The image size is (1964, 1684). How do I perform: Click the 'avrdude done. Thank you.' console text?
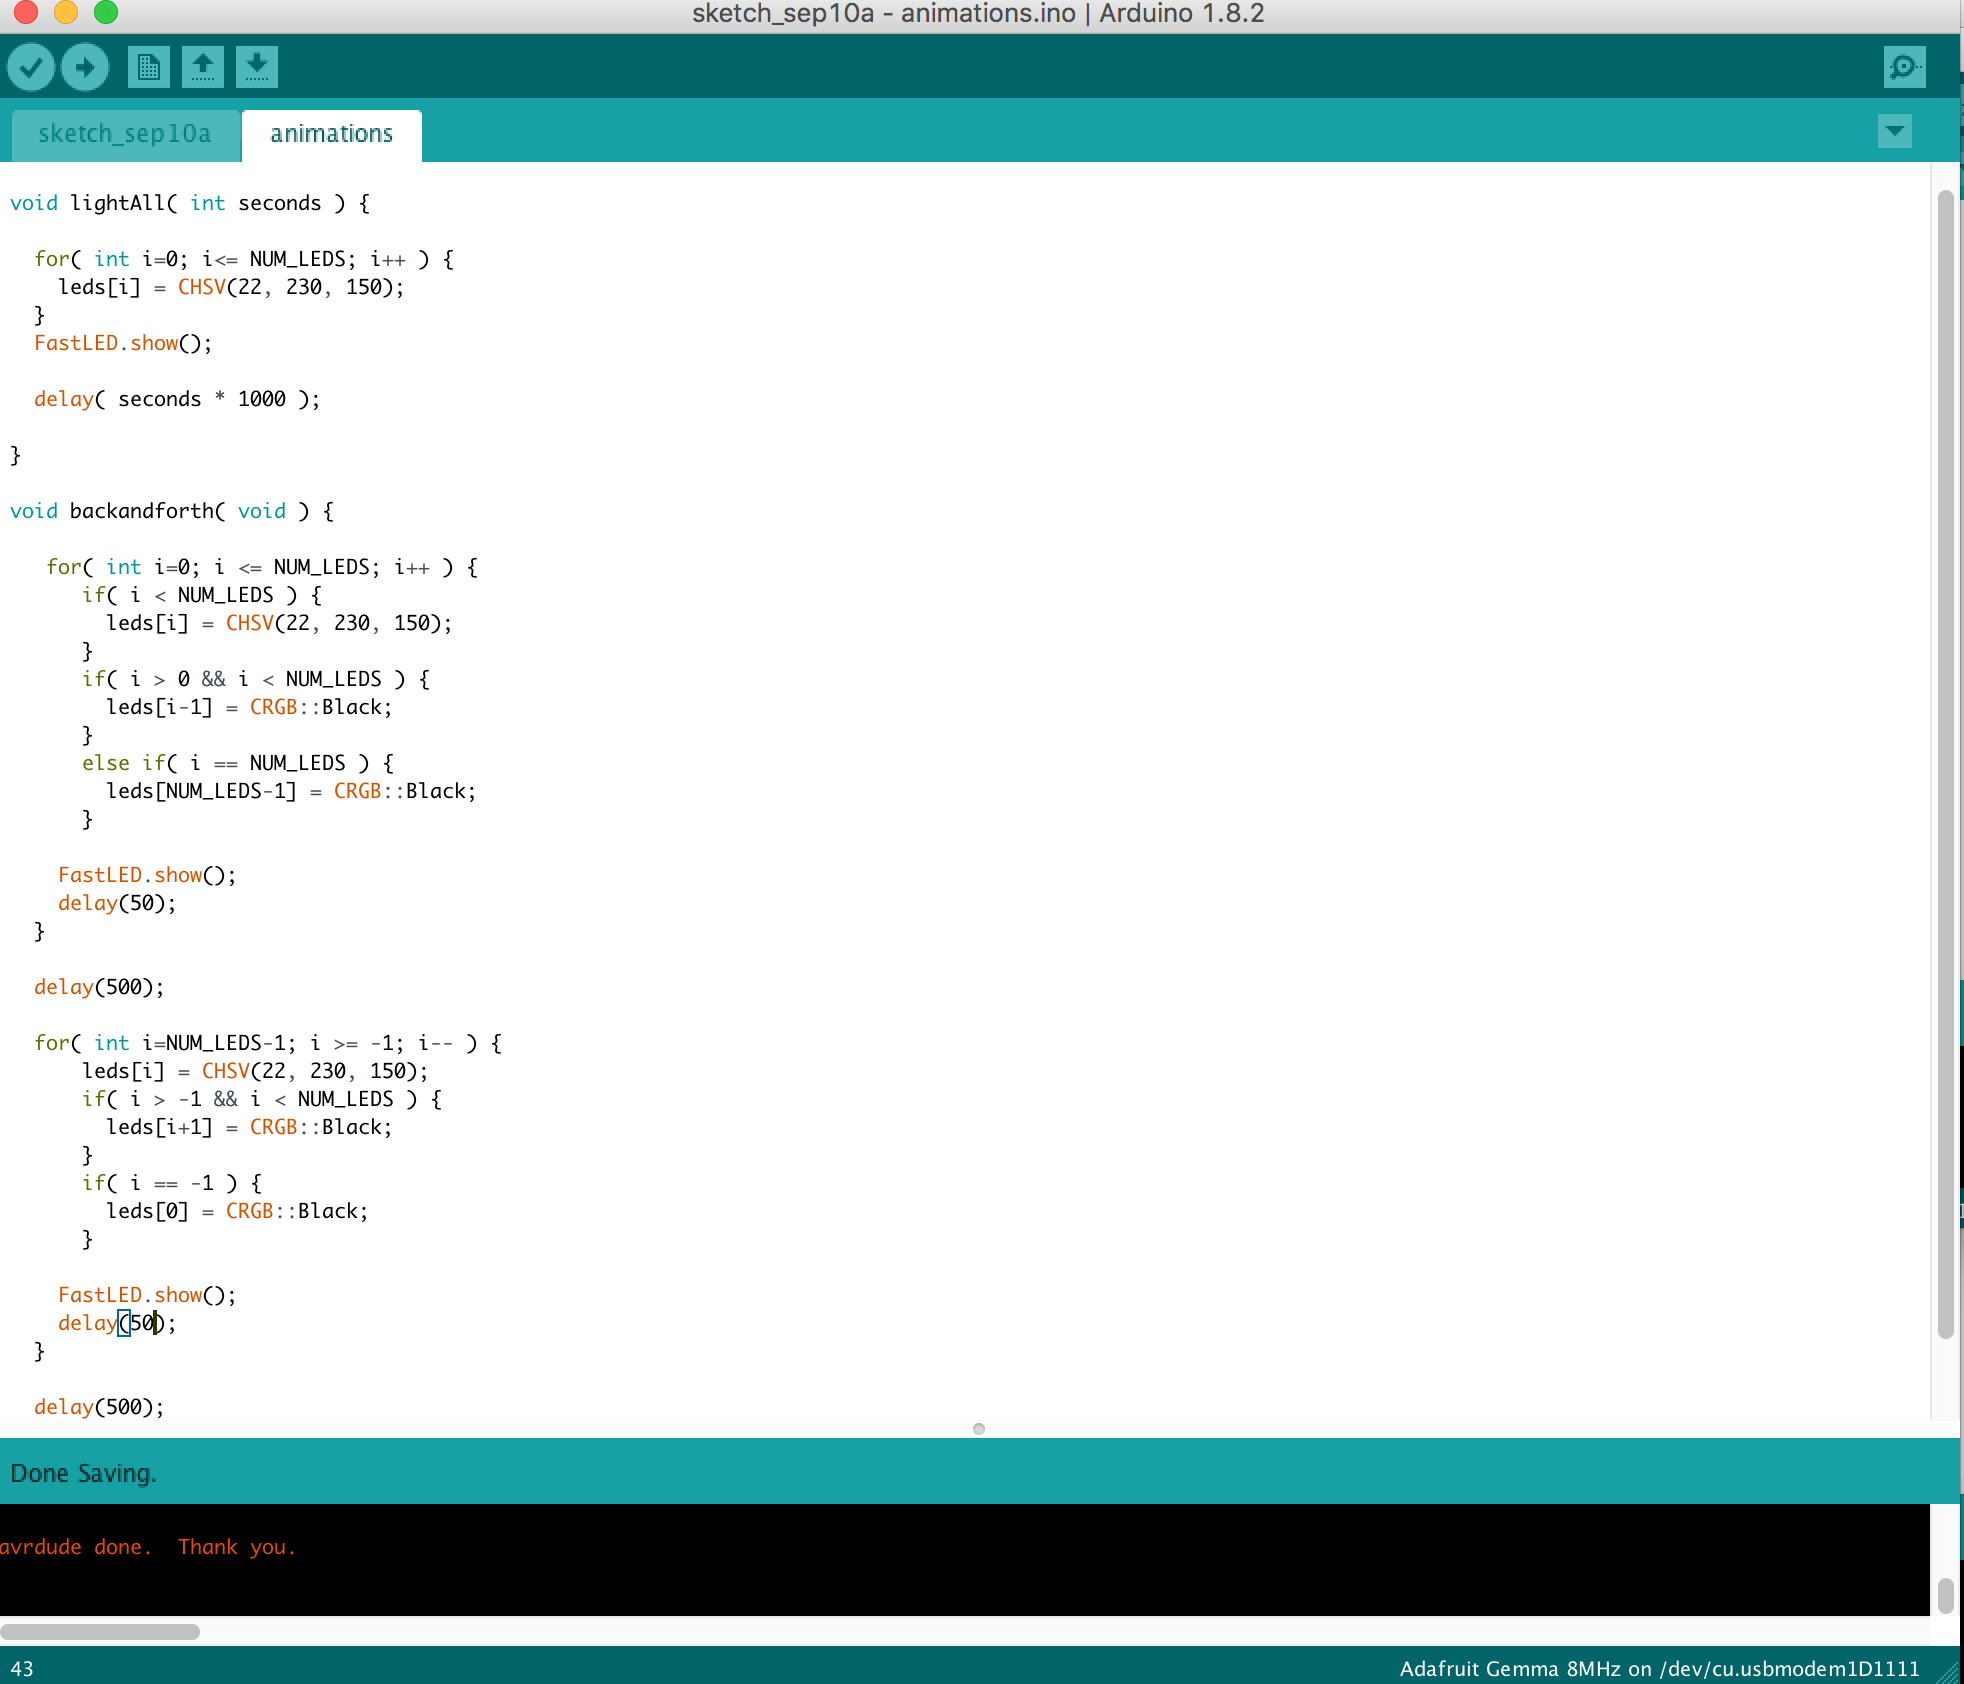[x=148, y=1547]
